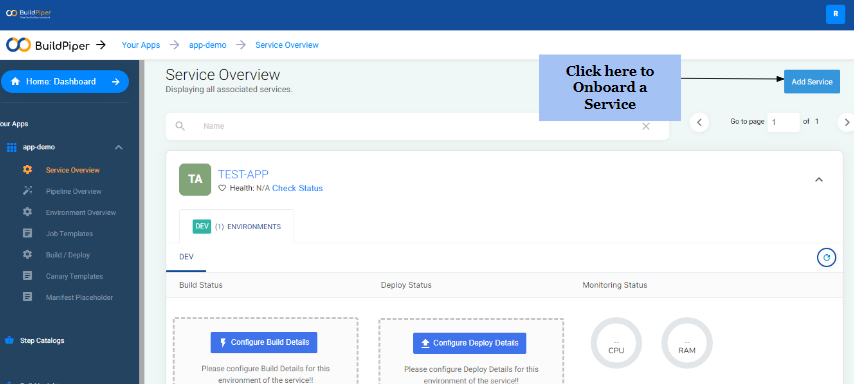Click the Environment Overview gear icon
This screenshot has width=854, height=384.
[27, 212]
